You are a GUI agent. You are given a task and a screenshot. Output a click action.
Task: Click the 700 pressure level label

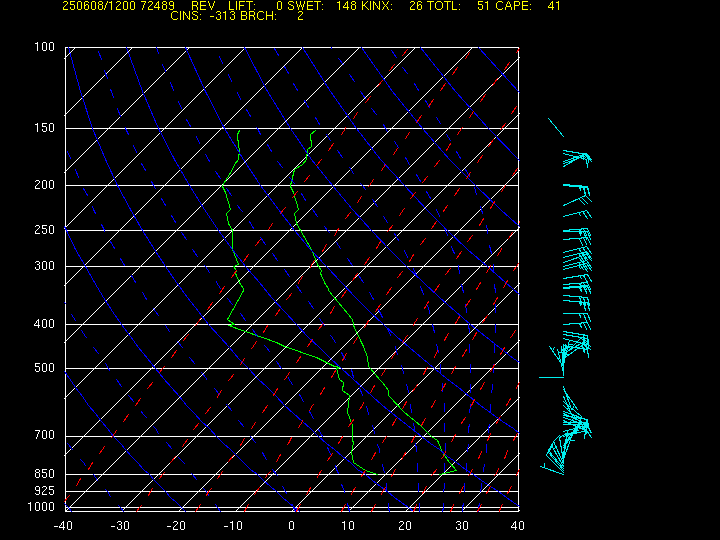click(45, 435)
